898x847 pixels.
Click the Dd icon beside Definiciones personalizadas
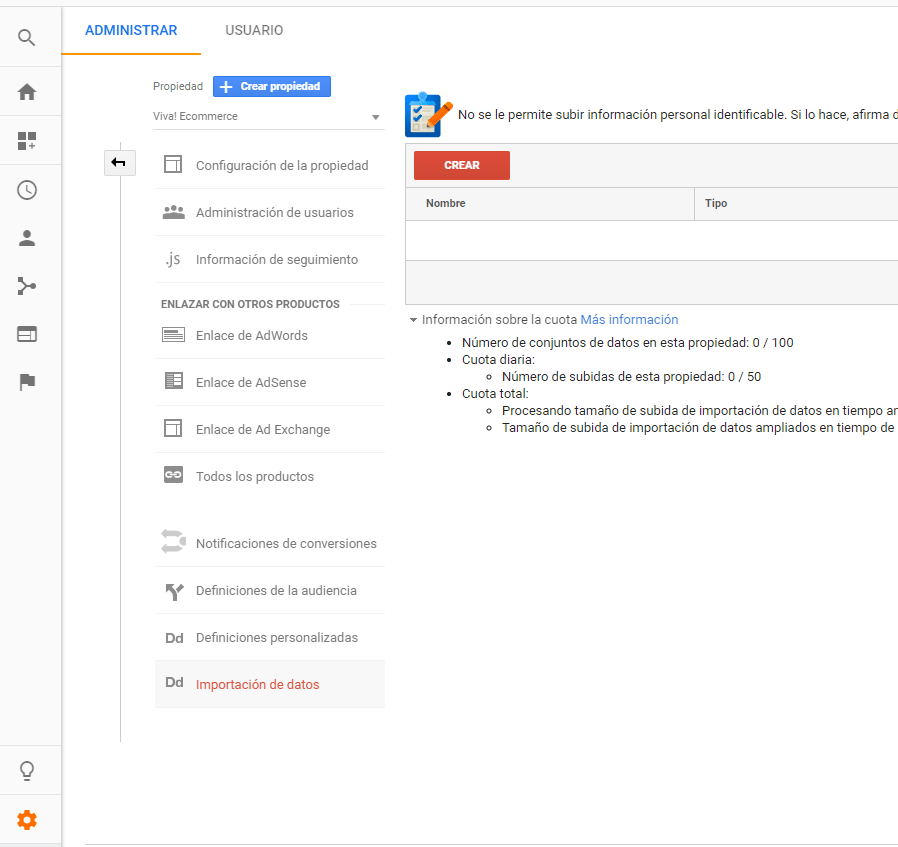[x=174, y=639]
